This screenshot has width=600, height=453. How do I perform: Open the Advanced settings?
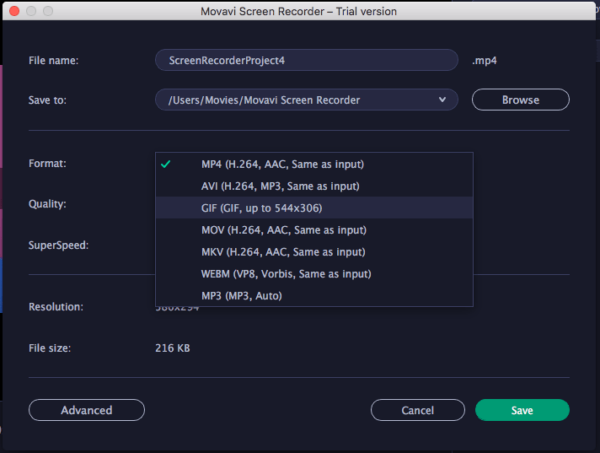point(87,410)
